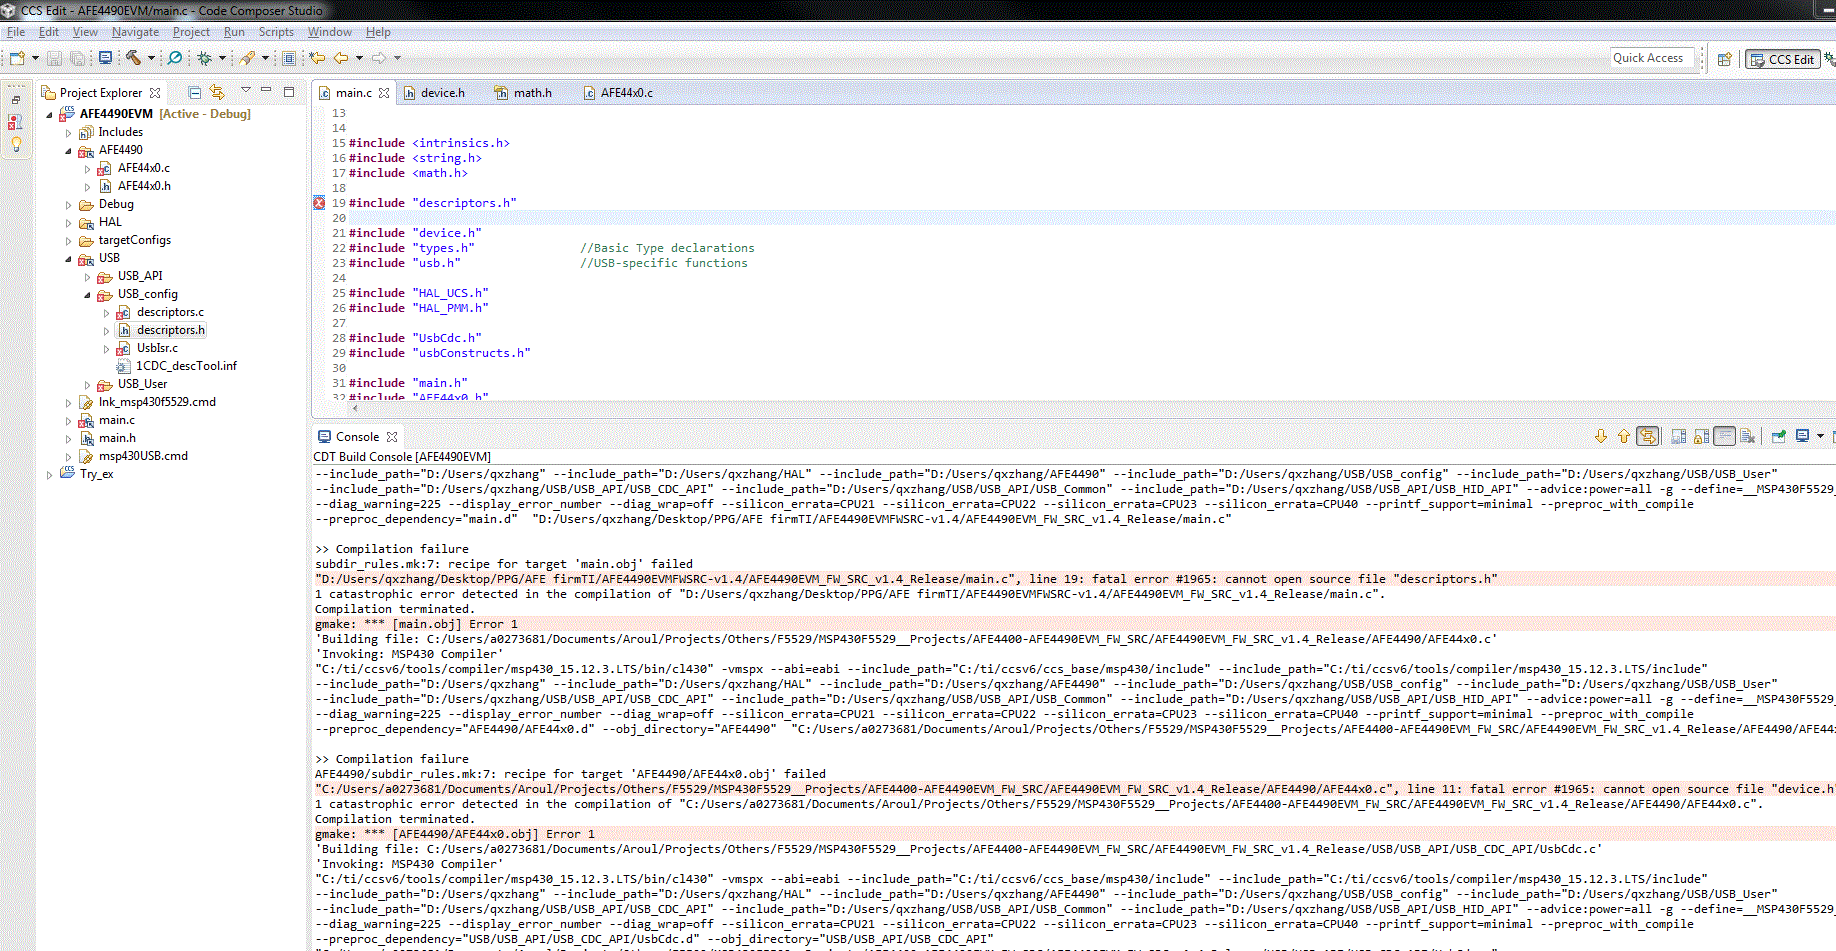Collapse the AFE4490EVM project node

click(49, 114)
